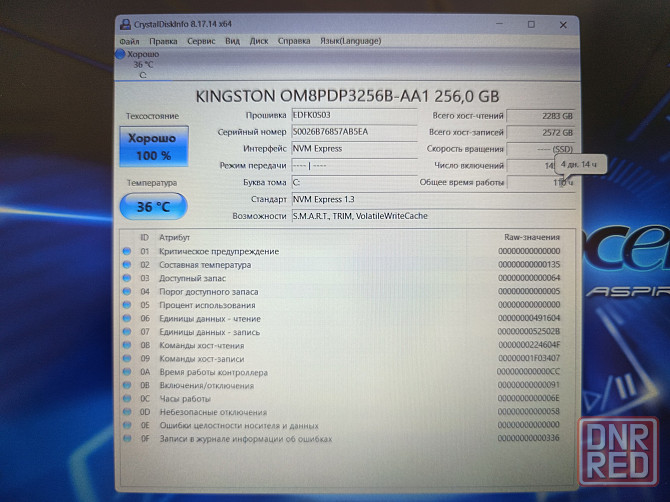The height and width of the screenshot is (502, 670).
Task: Click the Стандарт field NVM Express 1.3
Action: coord(433,200)
